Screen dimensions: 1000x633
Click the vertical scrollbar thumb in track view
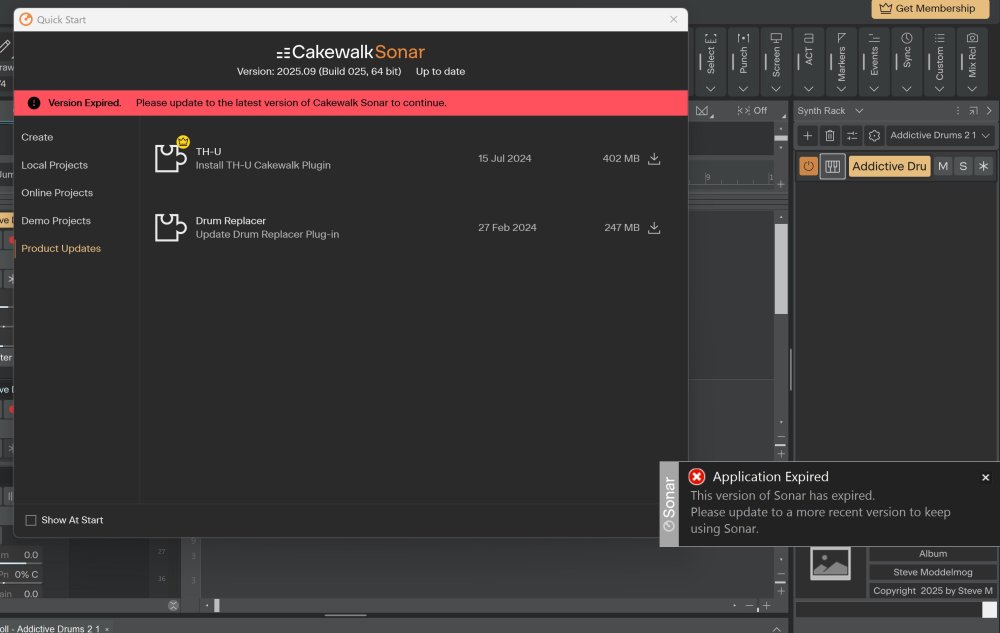coord(781,268)
